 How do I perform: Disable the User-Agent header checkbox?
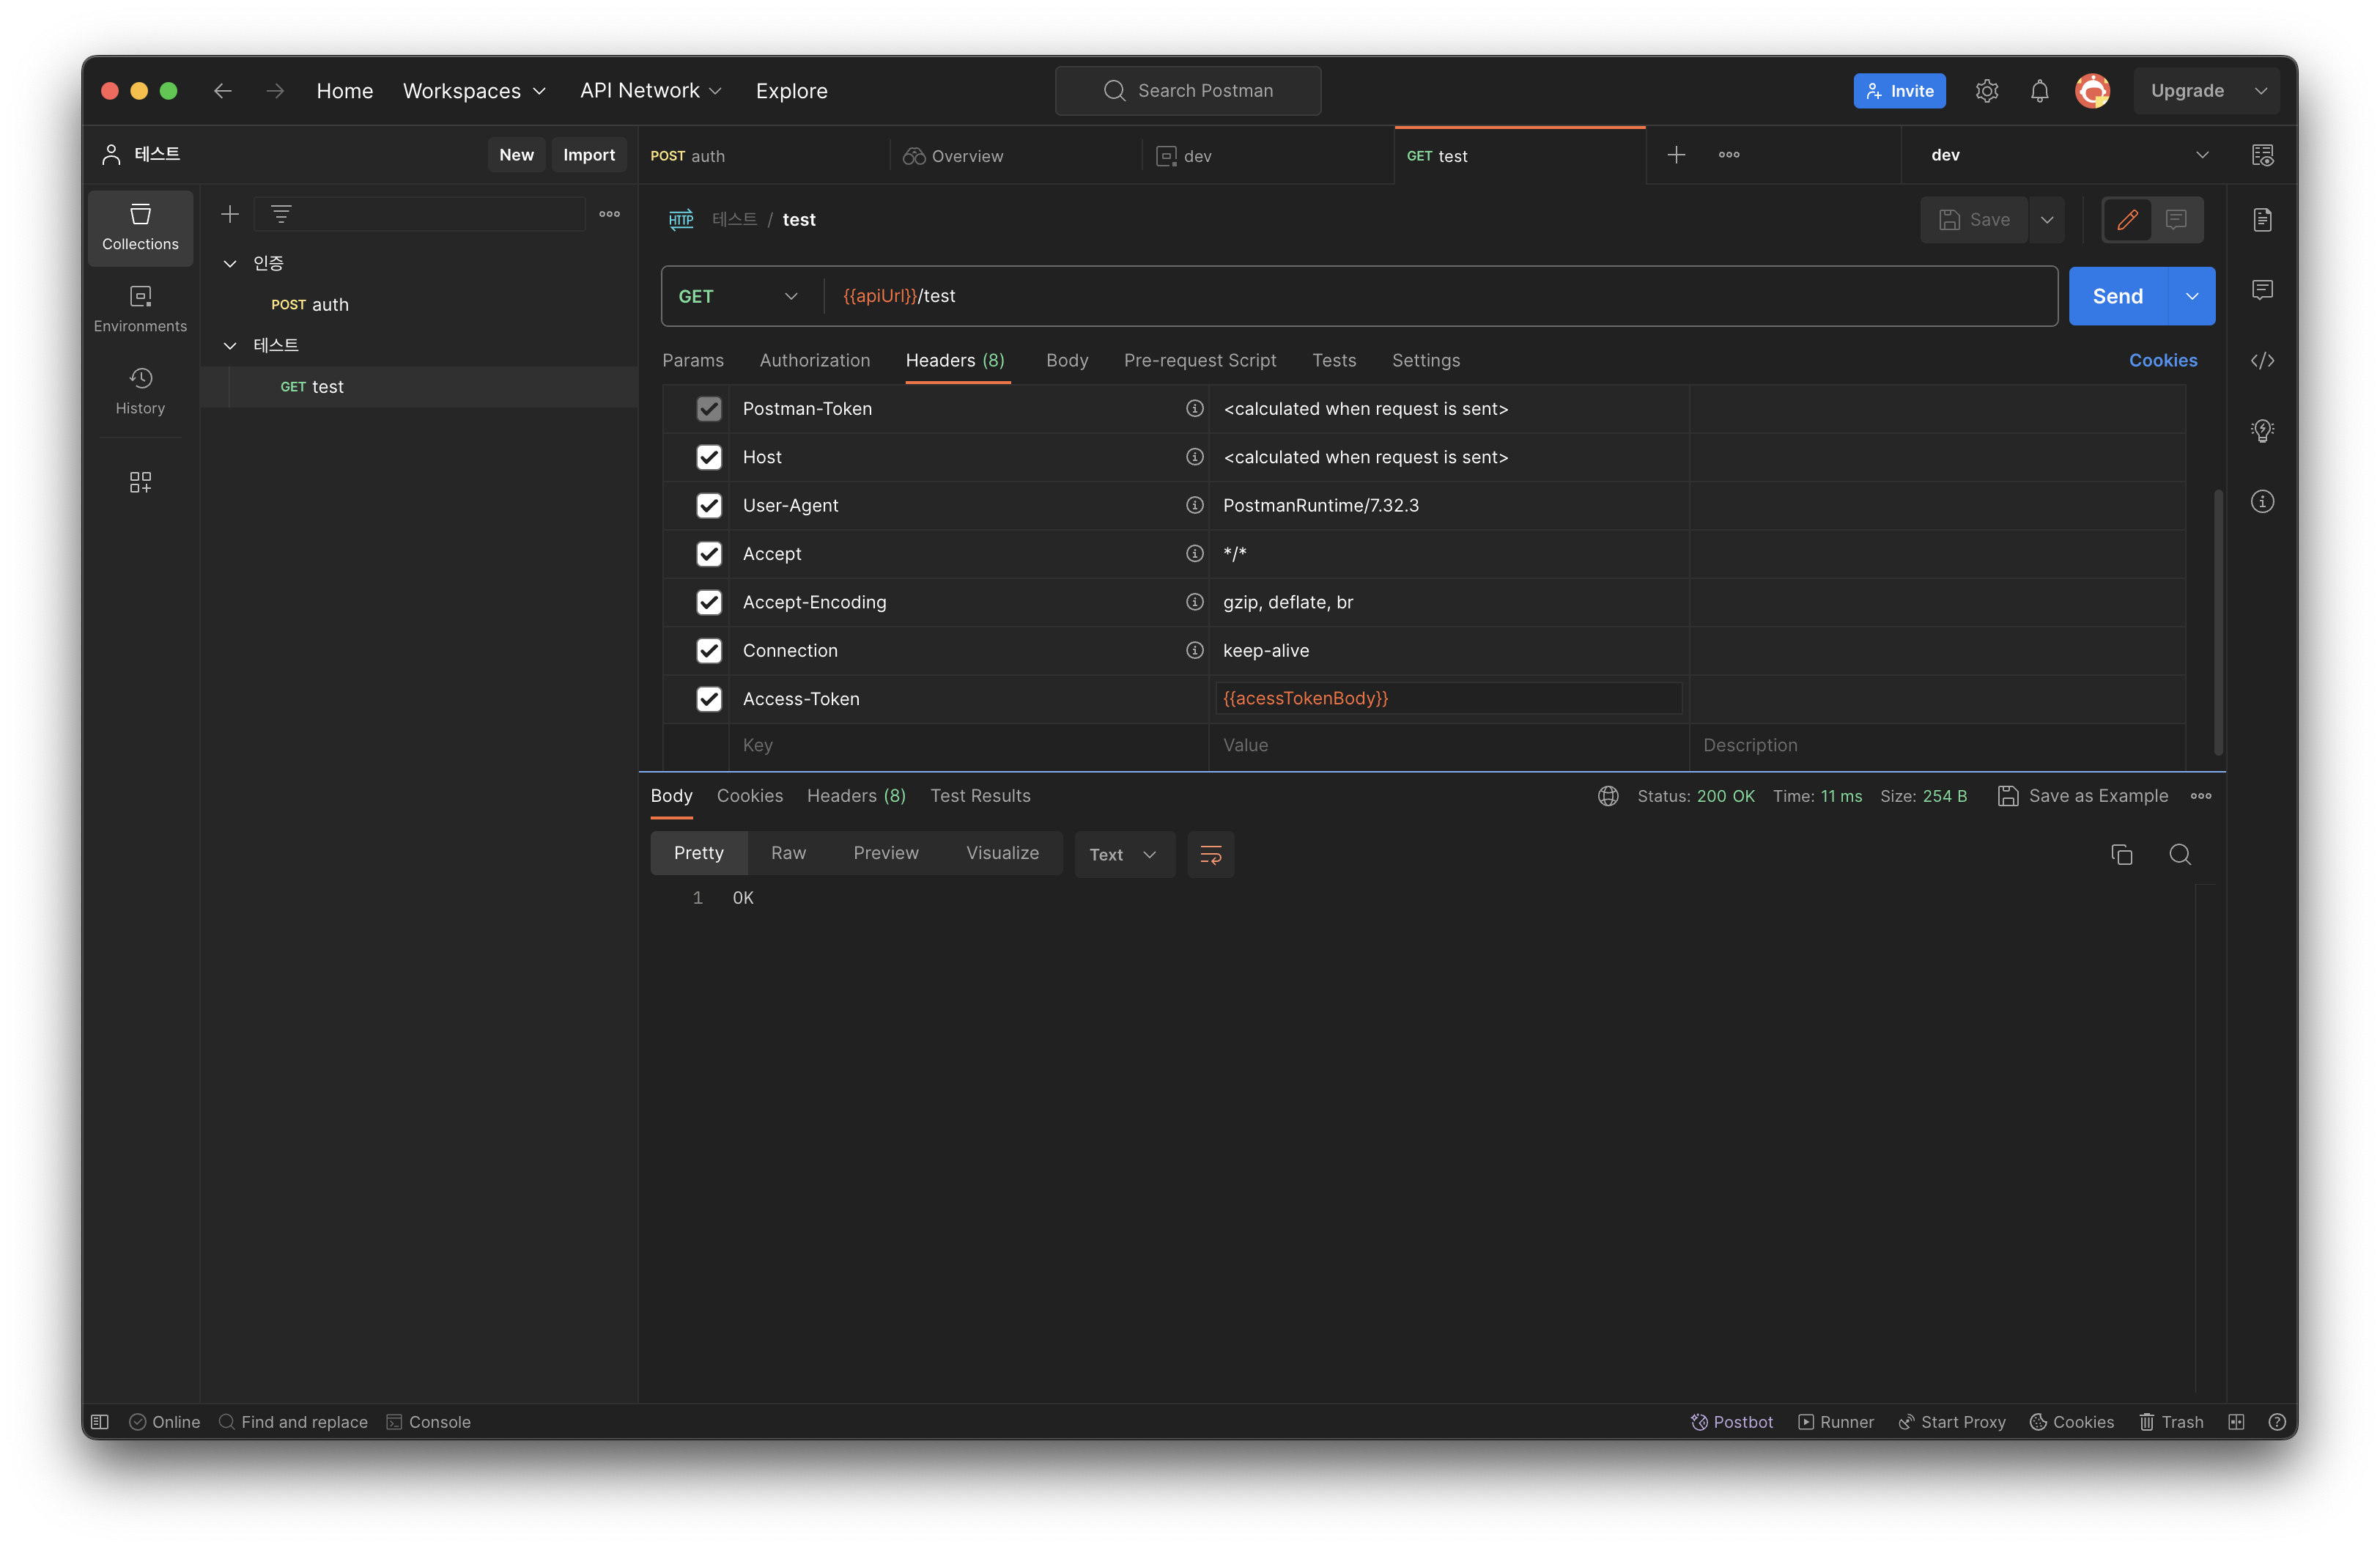(709, 506)
